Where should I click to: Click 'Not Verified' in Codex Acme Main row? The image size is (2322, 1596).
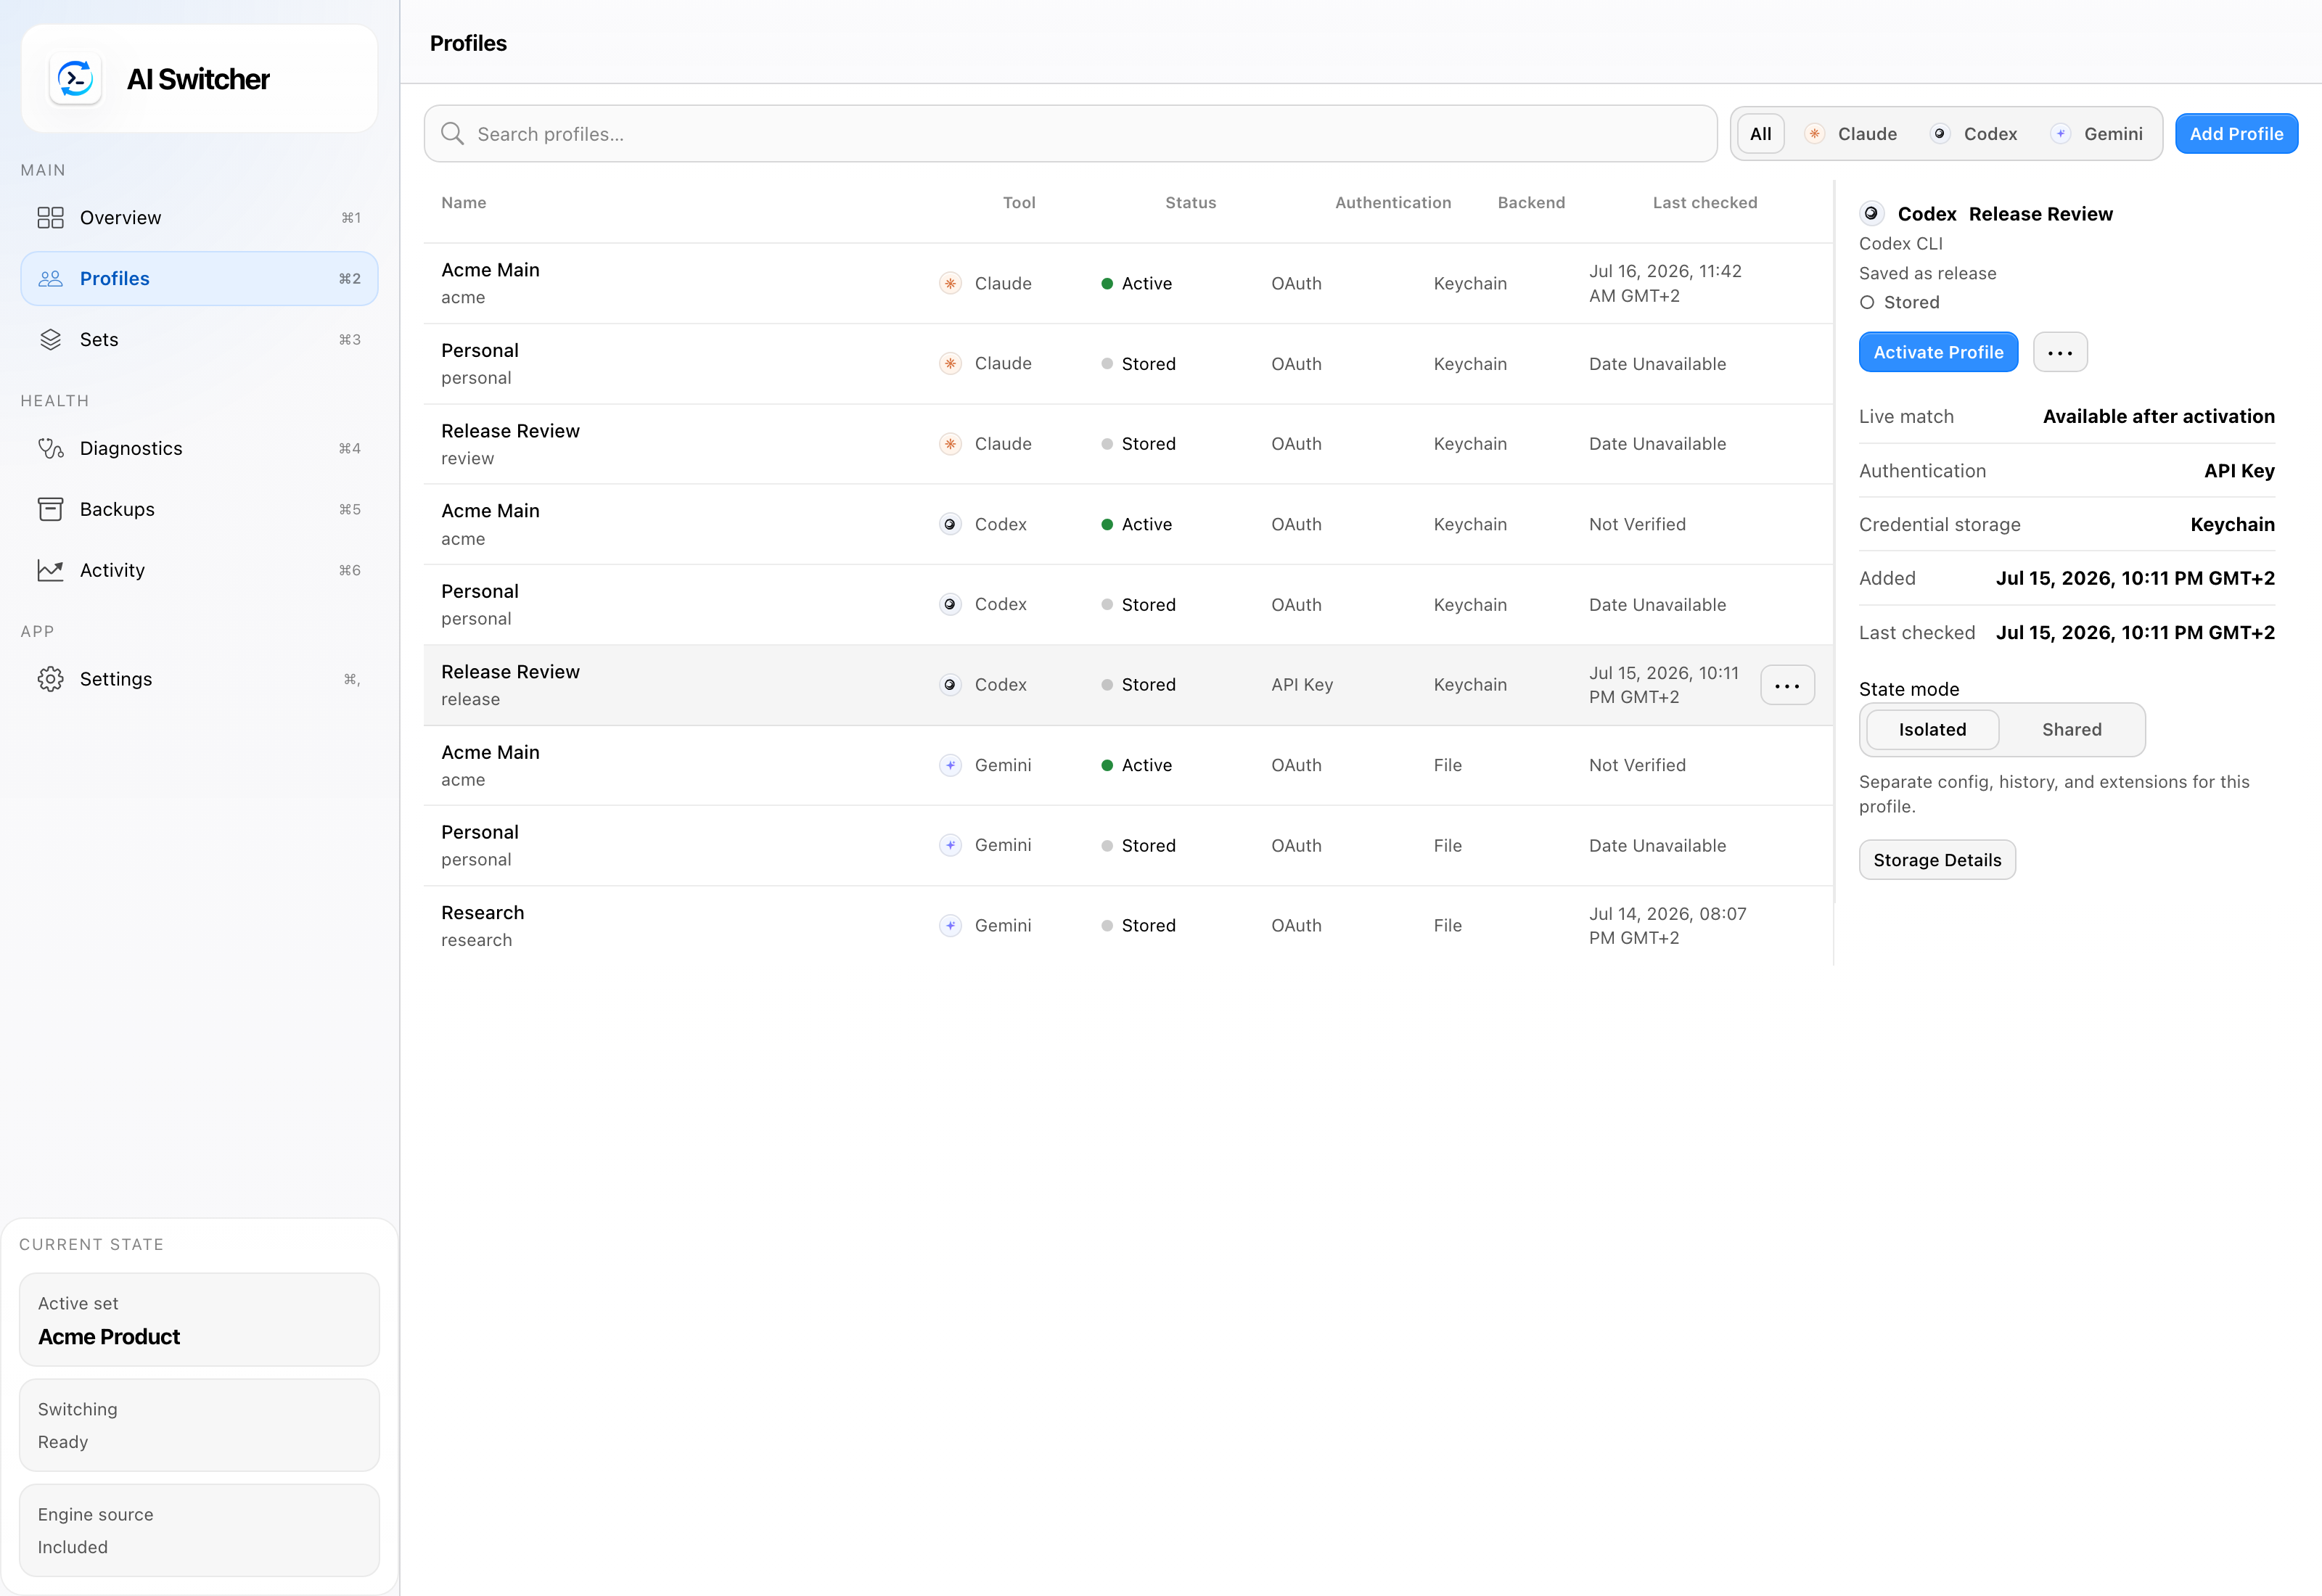tap(1637, 524)
